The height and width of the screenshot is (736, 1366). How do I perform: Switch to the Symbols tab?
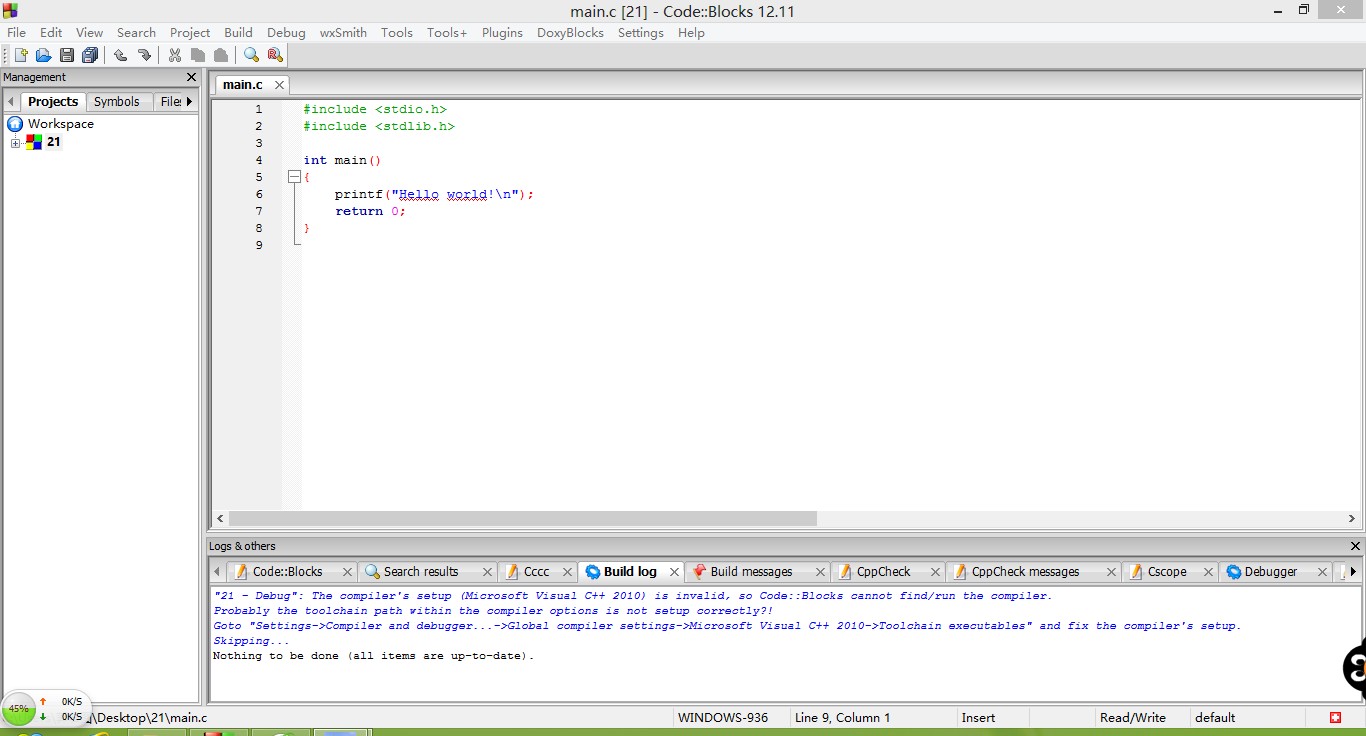click(x=117, y=101)
